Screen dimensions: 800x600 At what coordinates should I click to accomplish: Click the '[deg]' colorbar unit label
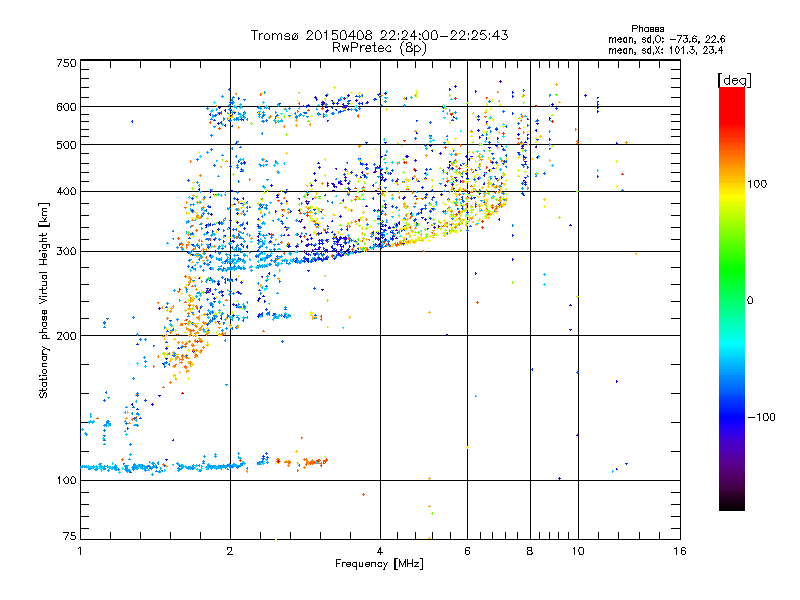(x=734, y=80)
